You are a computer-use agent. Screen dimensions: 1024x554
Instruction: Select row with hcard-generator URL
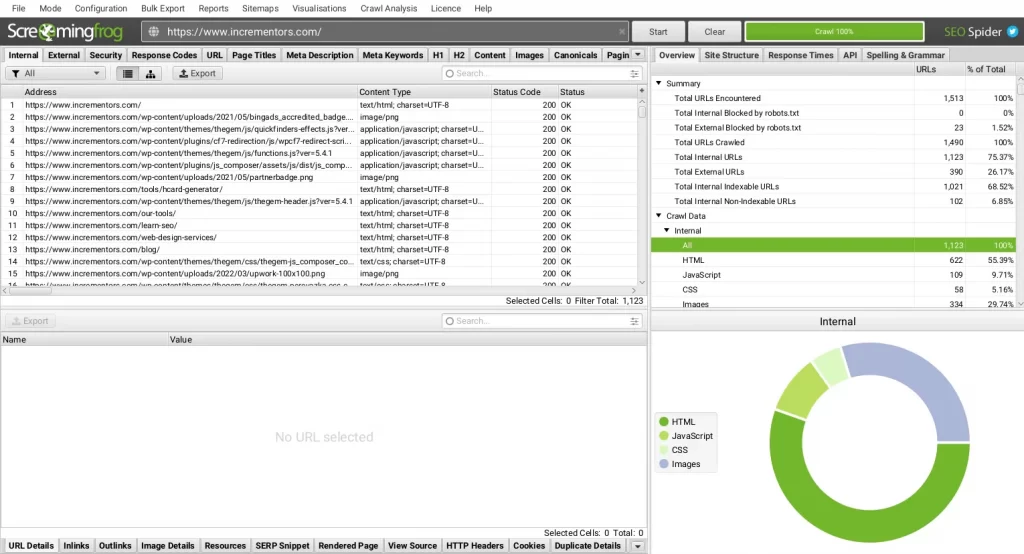[x=319, y=189]
